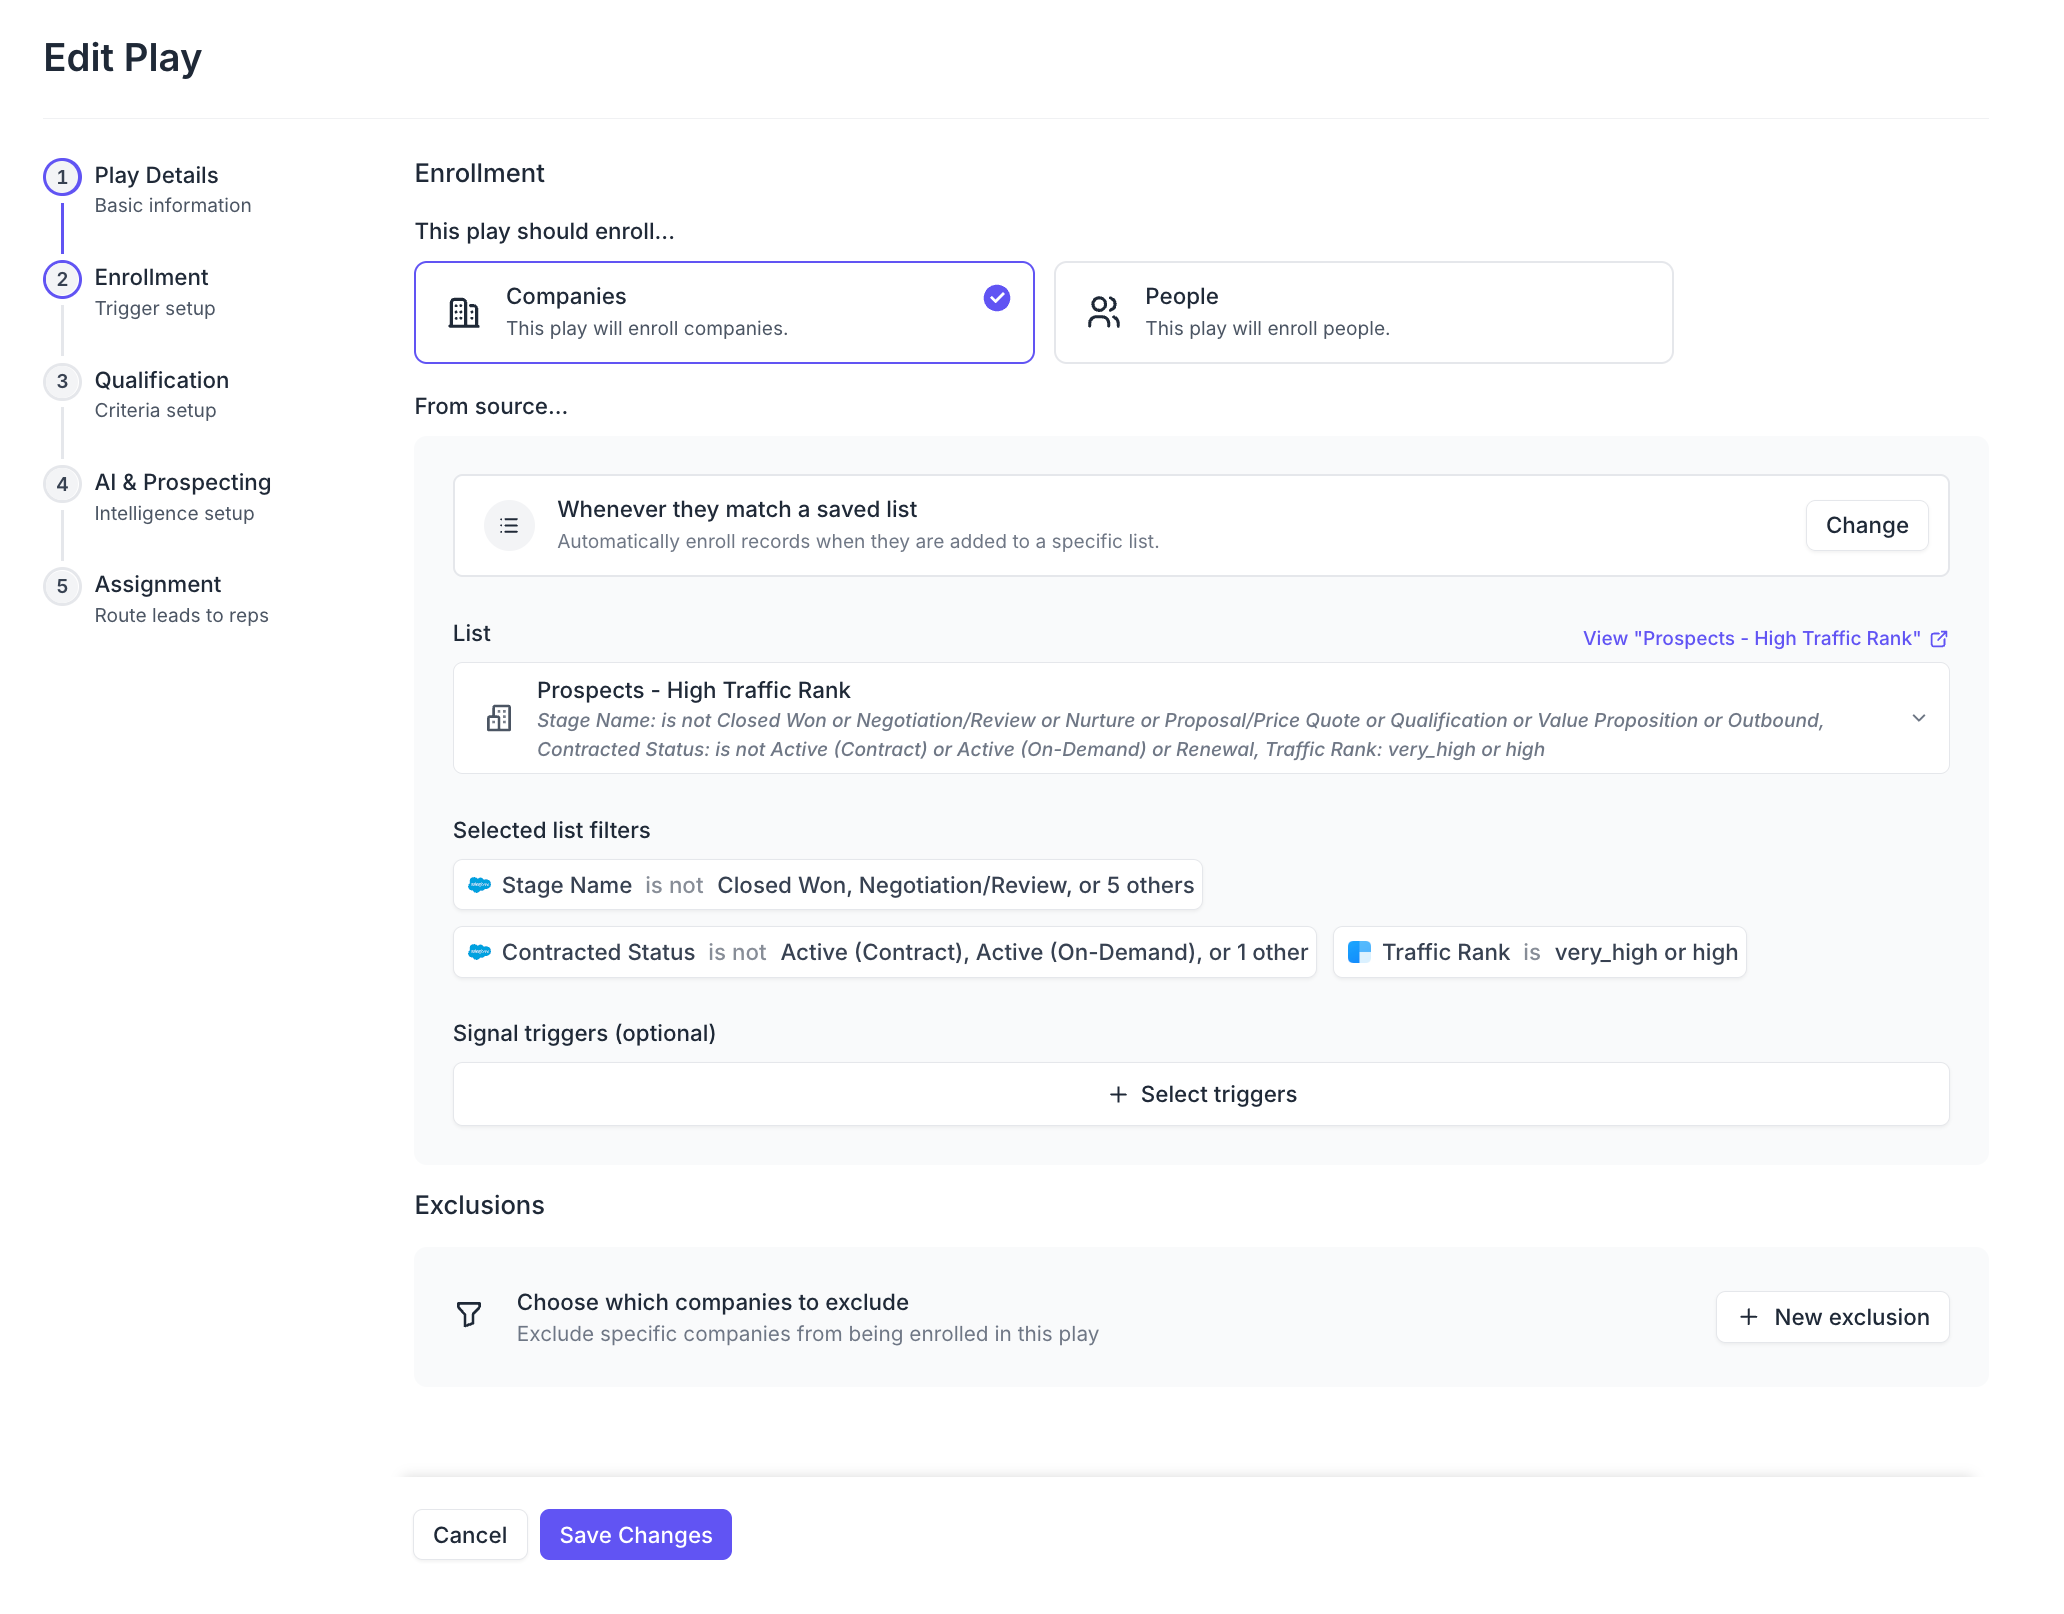Click Save Changes button

coord(635,1534)
